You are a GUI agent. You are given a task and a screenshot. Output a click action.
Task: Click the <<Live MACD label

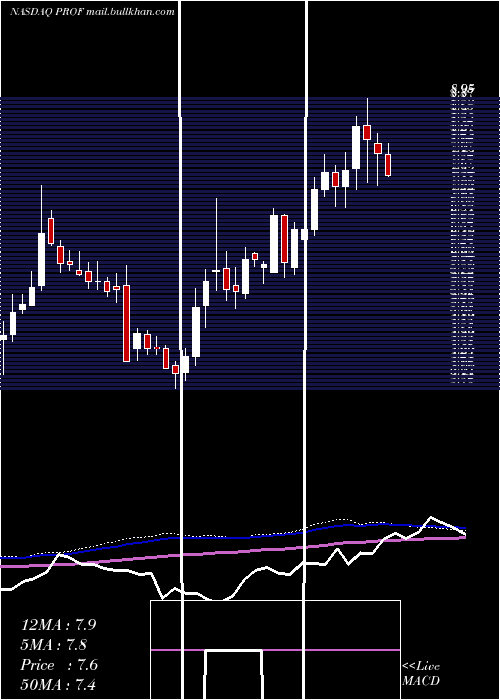tap(421, 673)
